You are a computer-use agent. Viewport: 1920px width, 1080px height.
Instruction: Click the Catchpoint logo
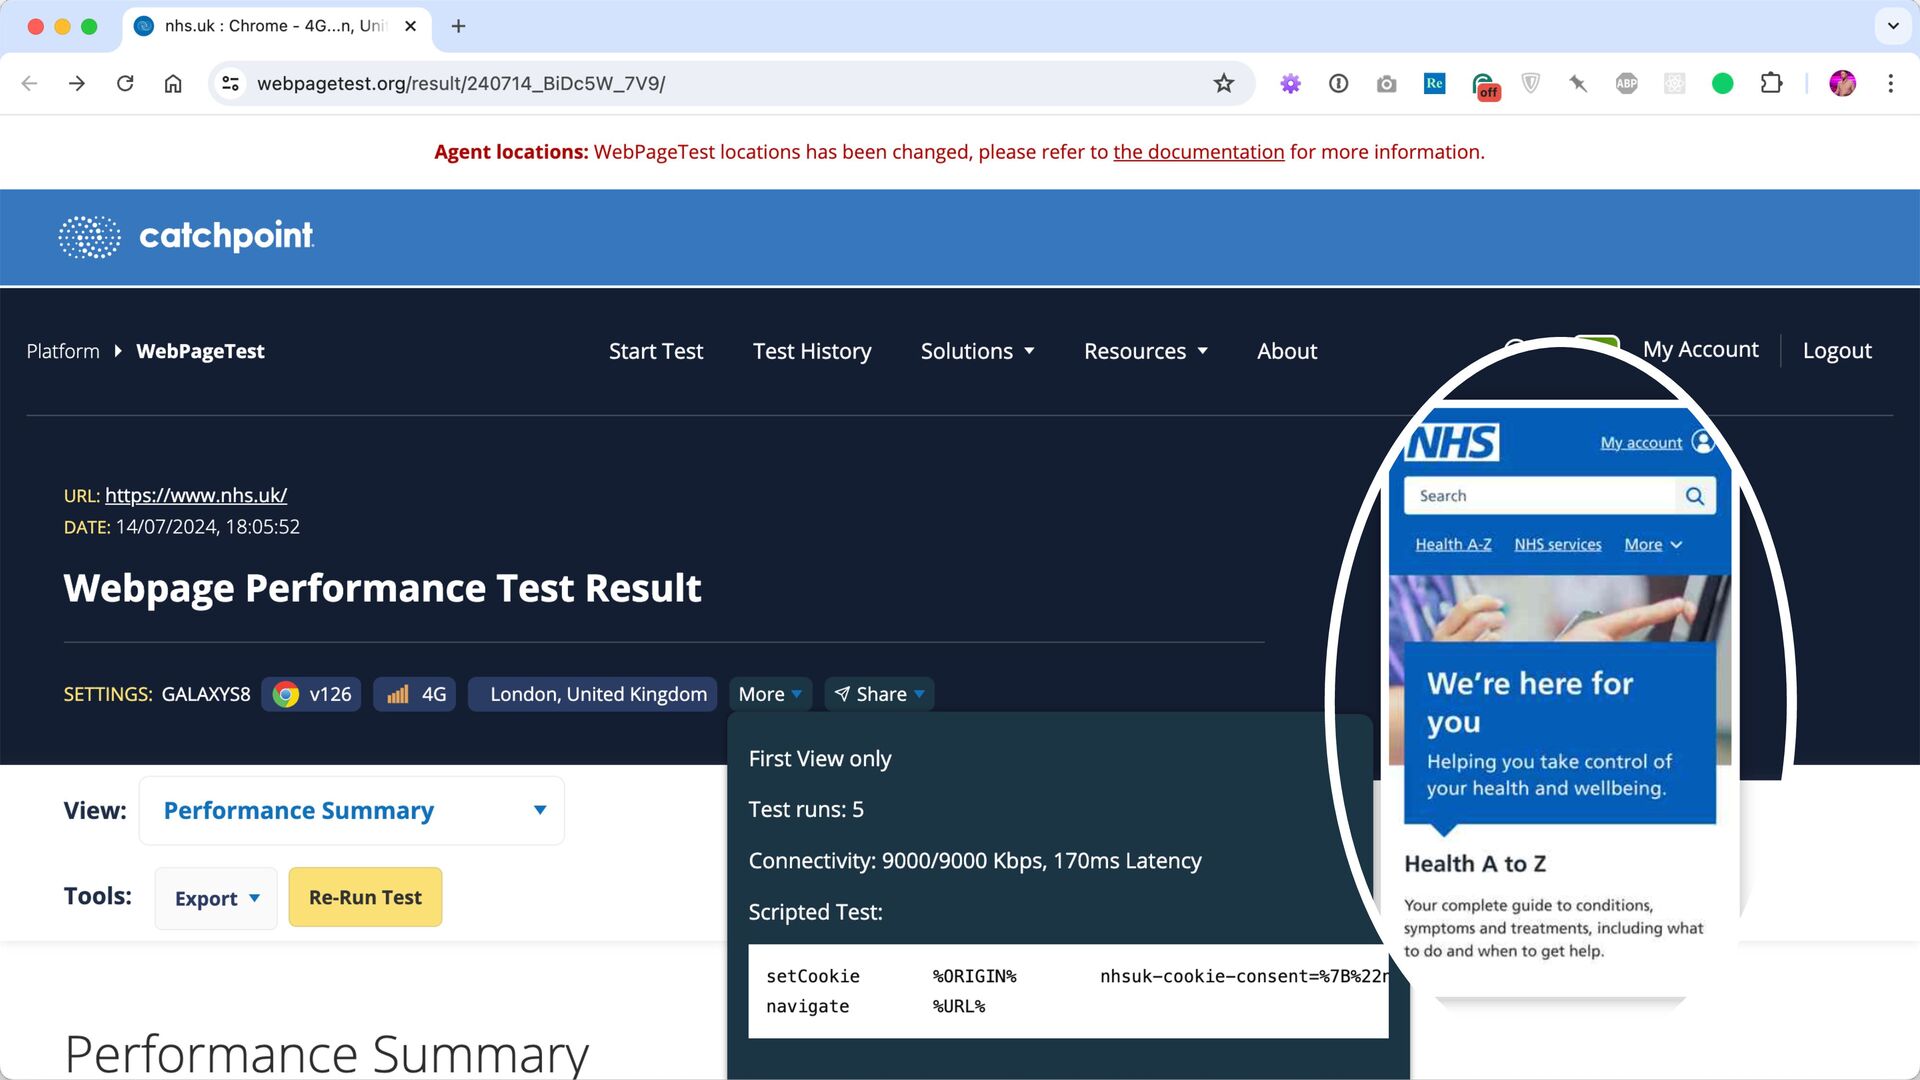point(186,237)
